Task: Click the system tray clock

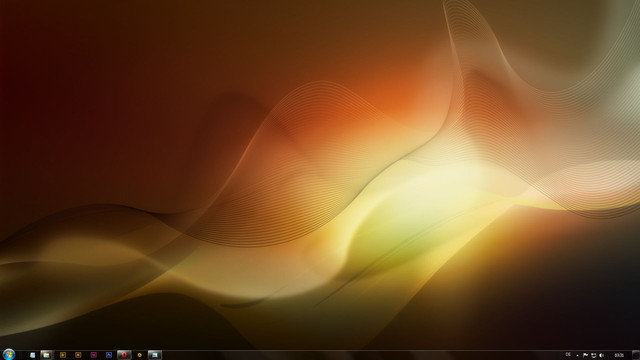Action: coord(619,355)
